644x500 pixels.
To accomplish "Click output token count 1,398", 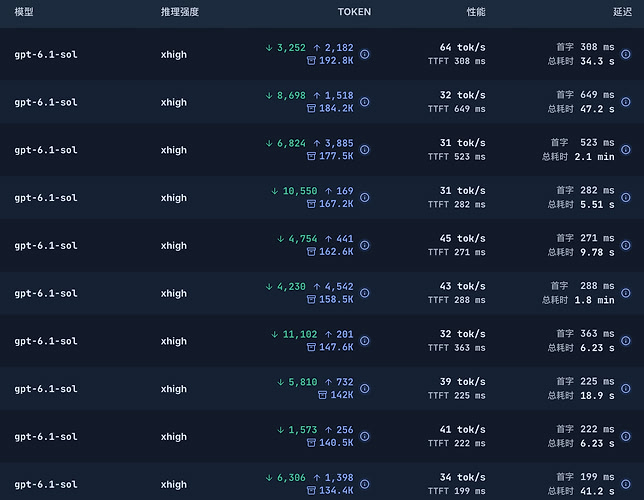I will pos(339,477).
